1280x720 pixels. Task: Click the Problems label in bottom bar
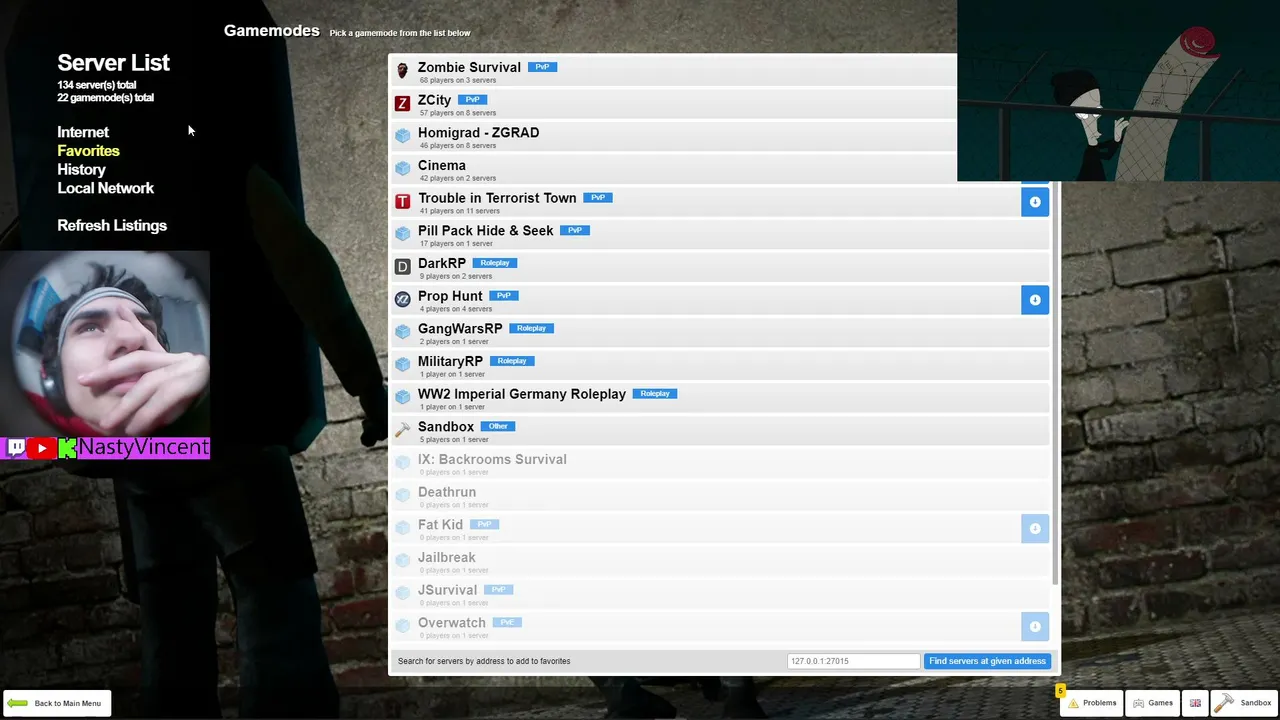tap(1100, 703)
